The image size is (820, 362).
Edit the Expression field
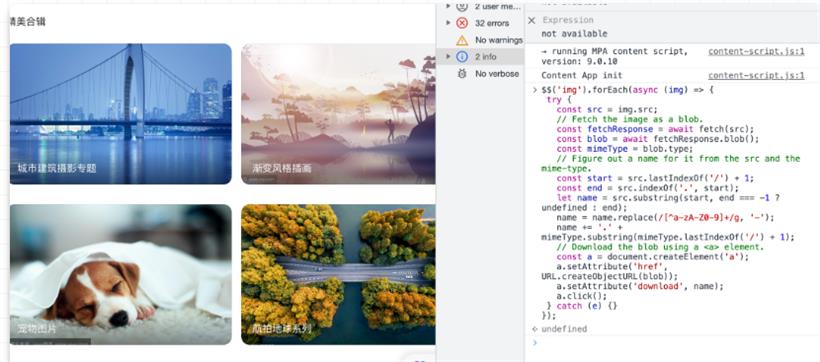click(568, 20)
